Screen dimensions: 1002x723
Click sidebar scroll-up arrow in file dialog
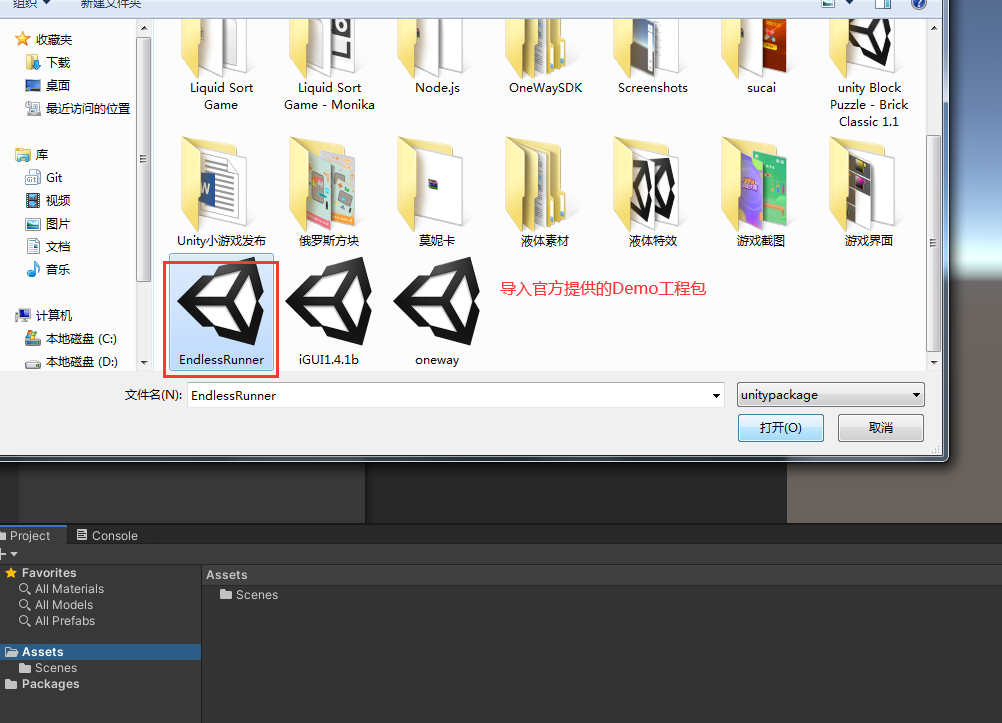(144, 28)
